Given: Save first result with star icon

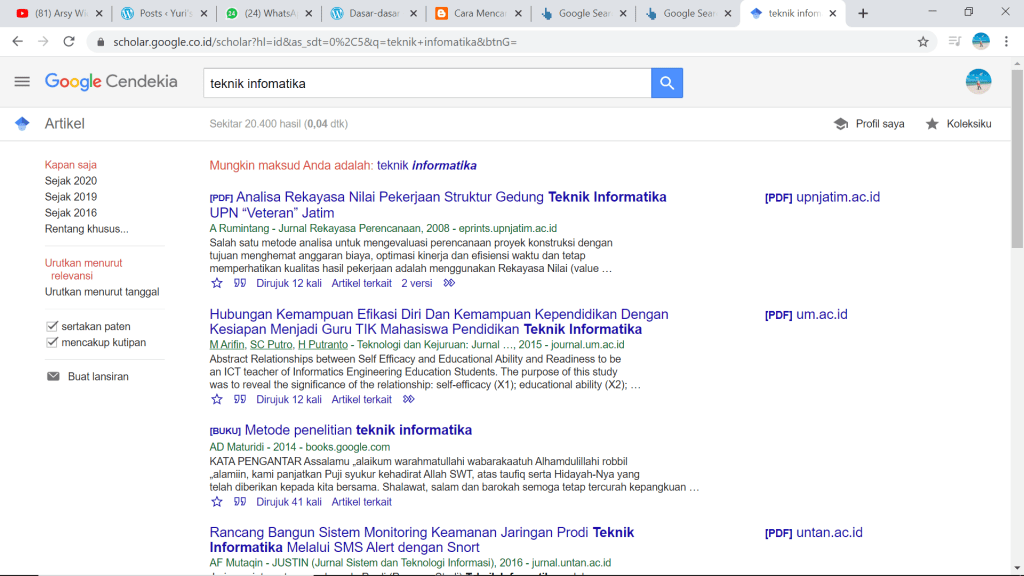Looking at the screenshot, I should point(217,283).
